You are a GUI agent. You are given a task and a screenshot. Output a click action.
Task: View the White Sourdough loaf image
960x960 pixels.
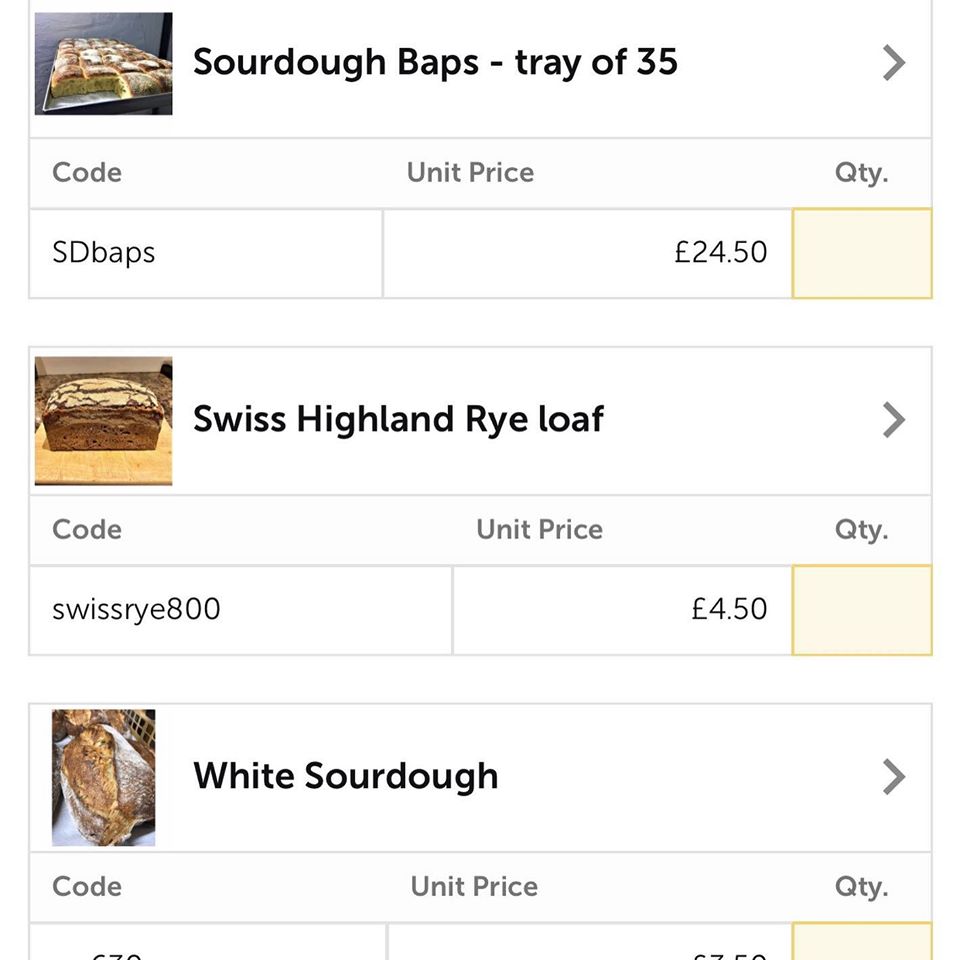(103, 777)
